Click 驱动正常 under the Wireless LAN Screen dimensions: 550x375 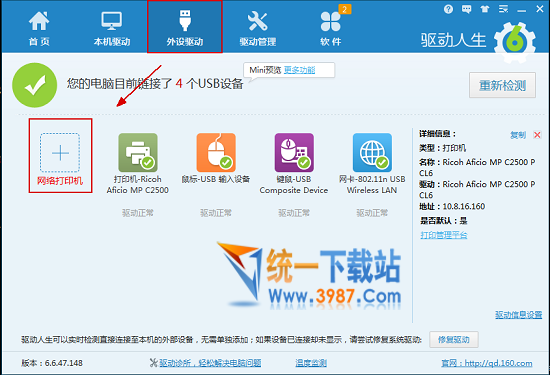(372, 213)
